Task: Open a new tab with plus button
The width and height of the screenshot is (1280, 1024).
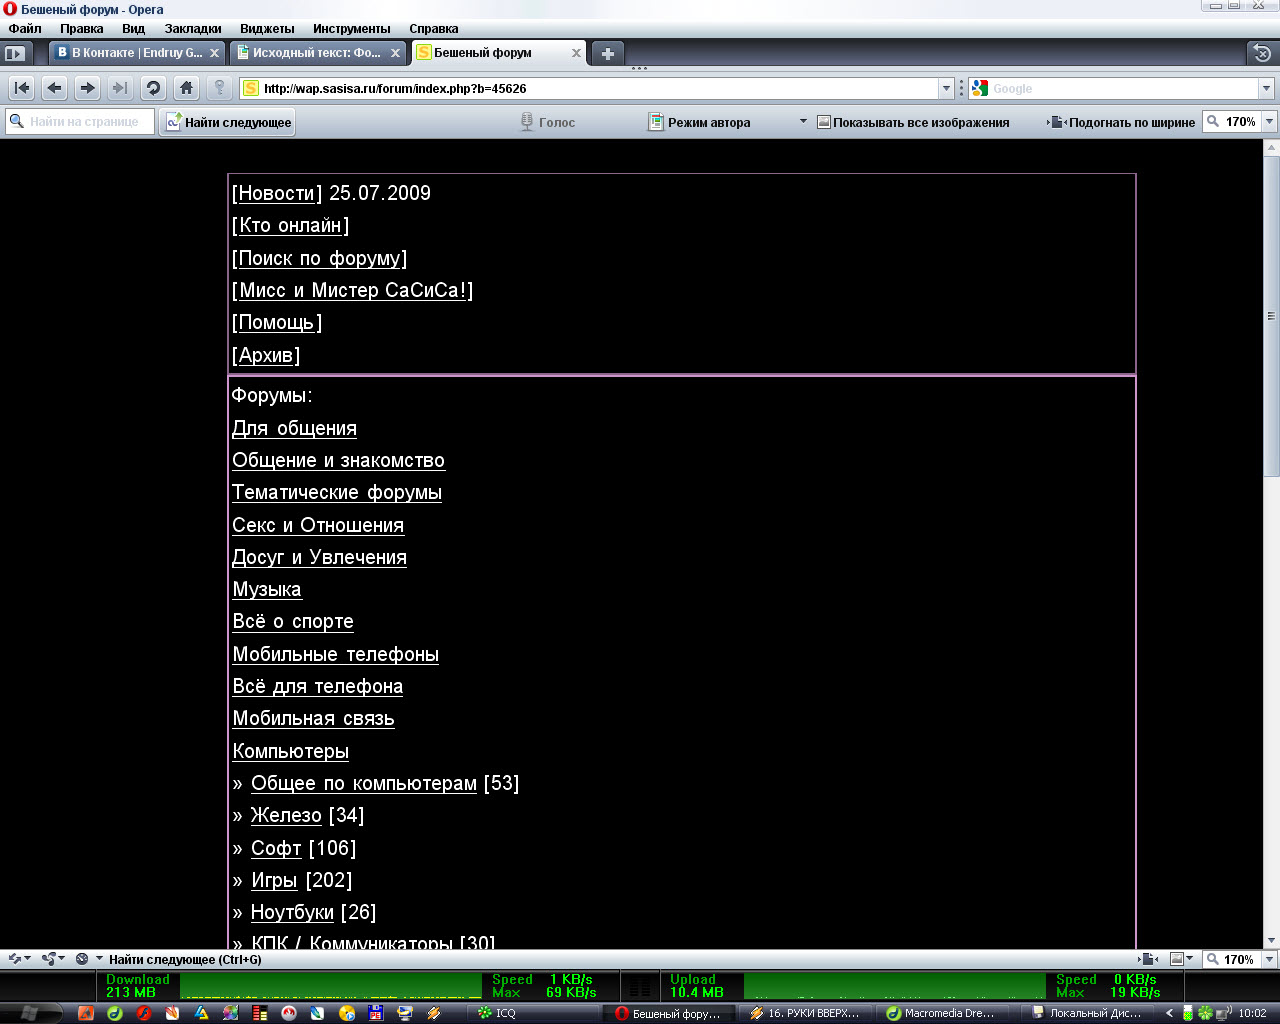Action: tap(607, 53)
